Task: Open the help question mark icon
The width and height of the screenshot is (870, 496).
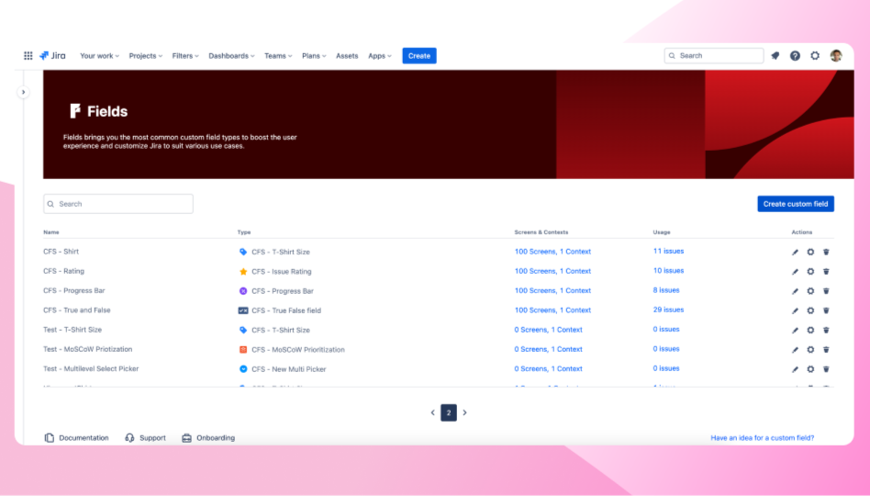Action: pyautogui.click(x=795, y=55)
